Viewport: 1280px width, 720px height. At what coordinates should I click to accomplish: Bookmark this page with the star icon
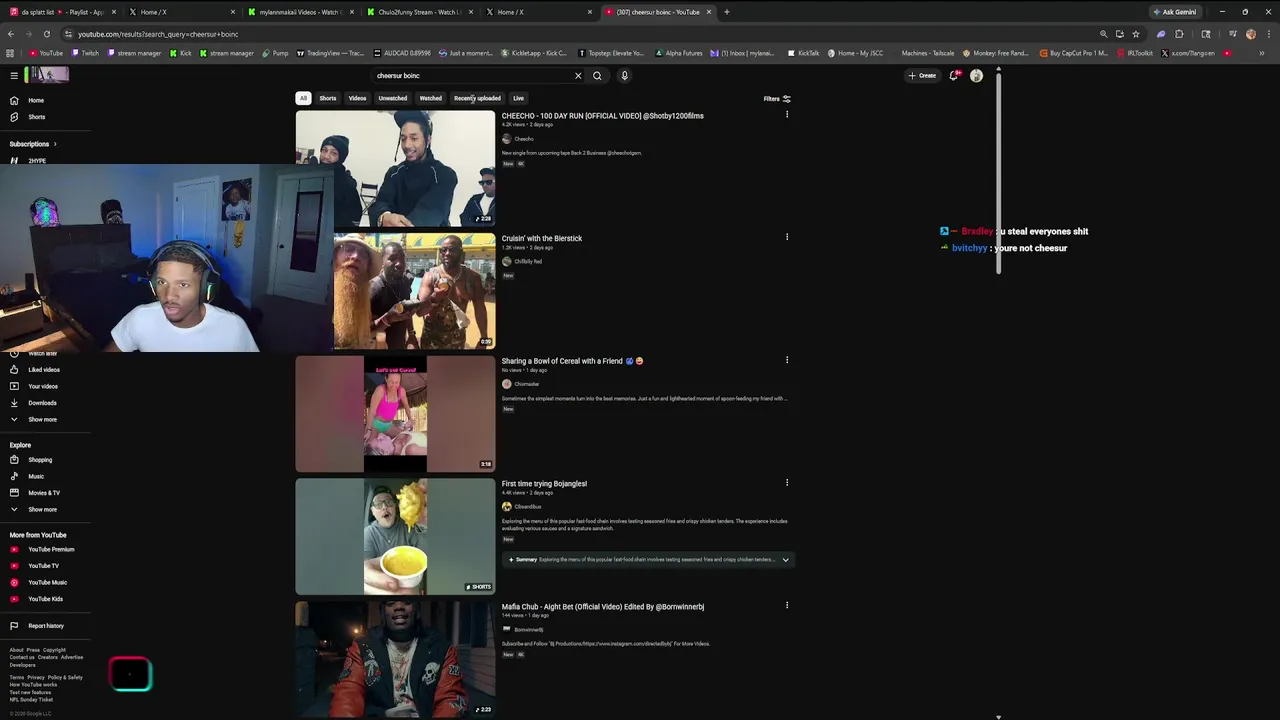1136,34
